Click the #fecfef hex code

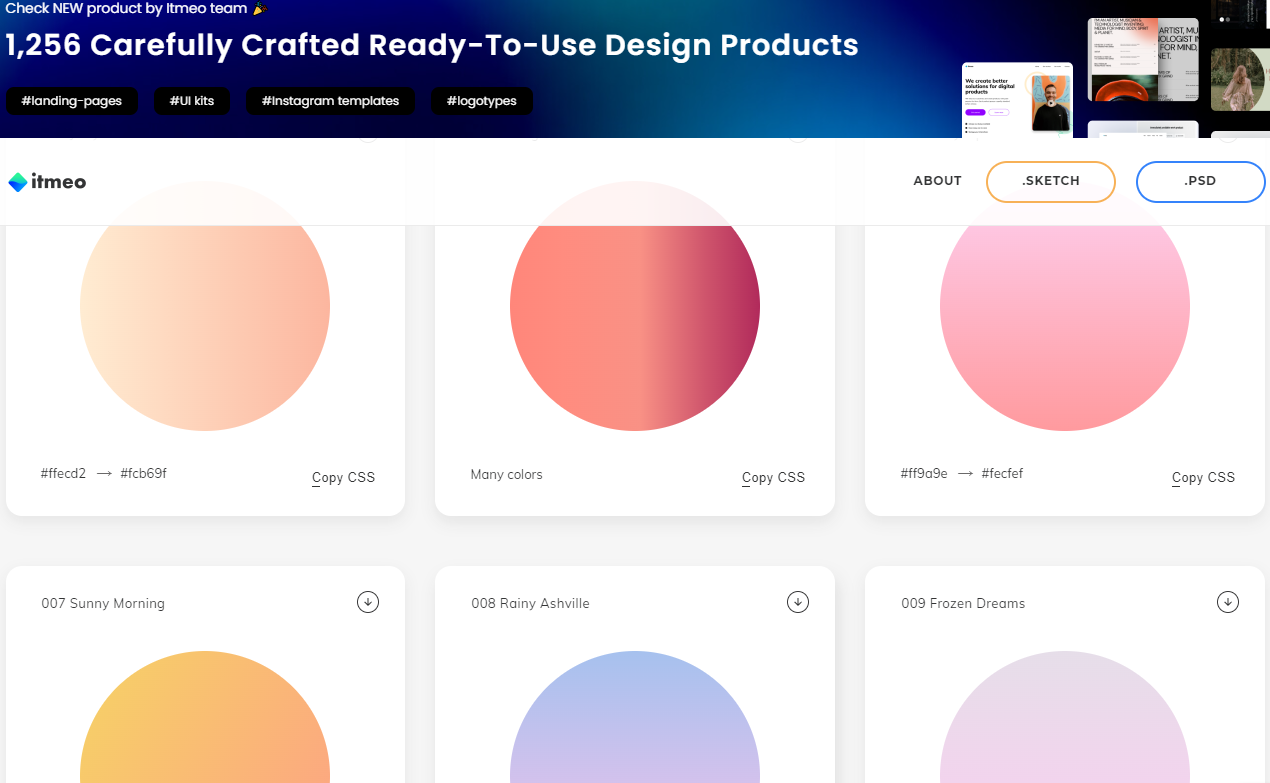[1002, 474]
